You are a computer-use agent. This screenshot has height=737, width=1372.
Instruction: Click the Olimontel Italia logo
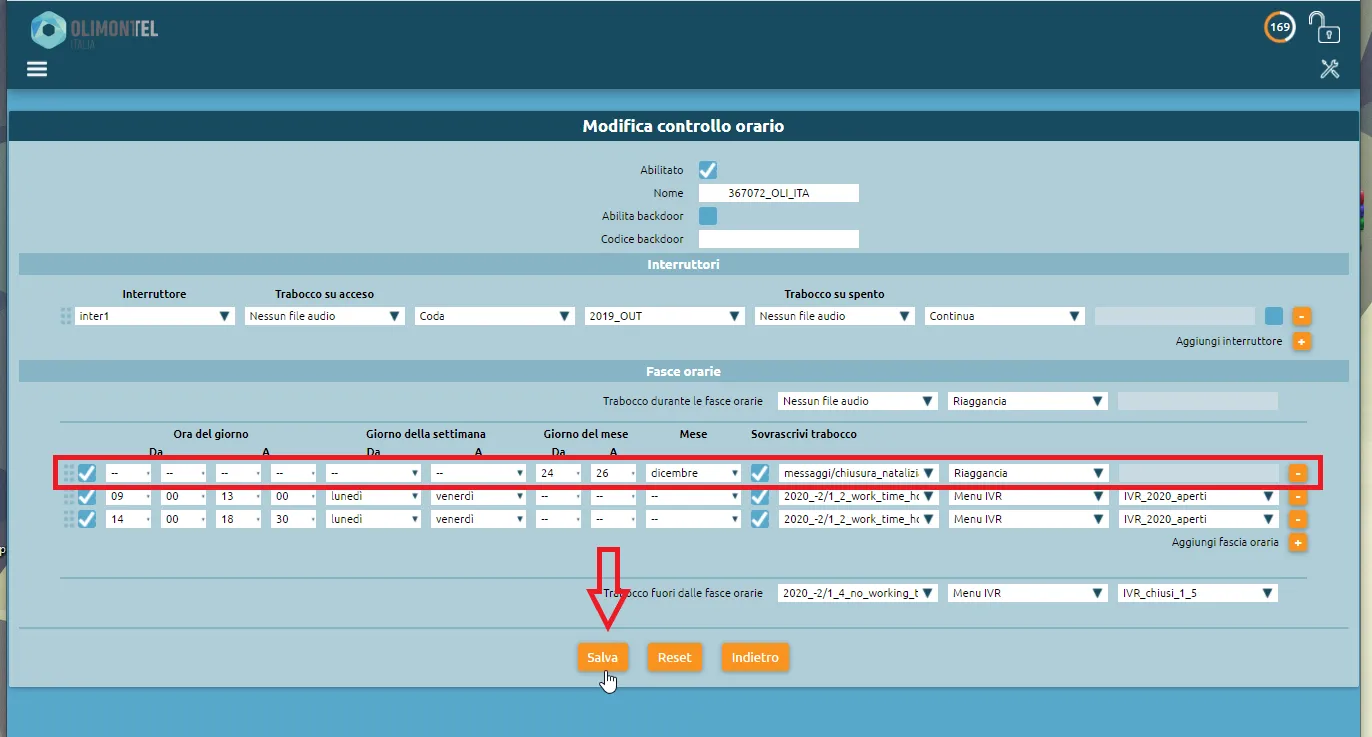pos(93,30)
